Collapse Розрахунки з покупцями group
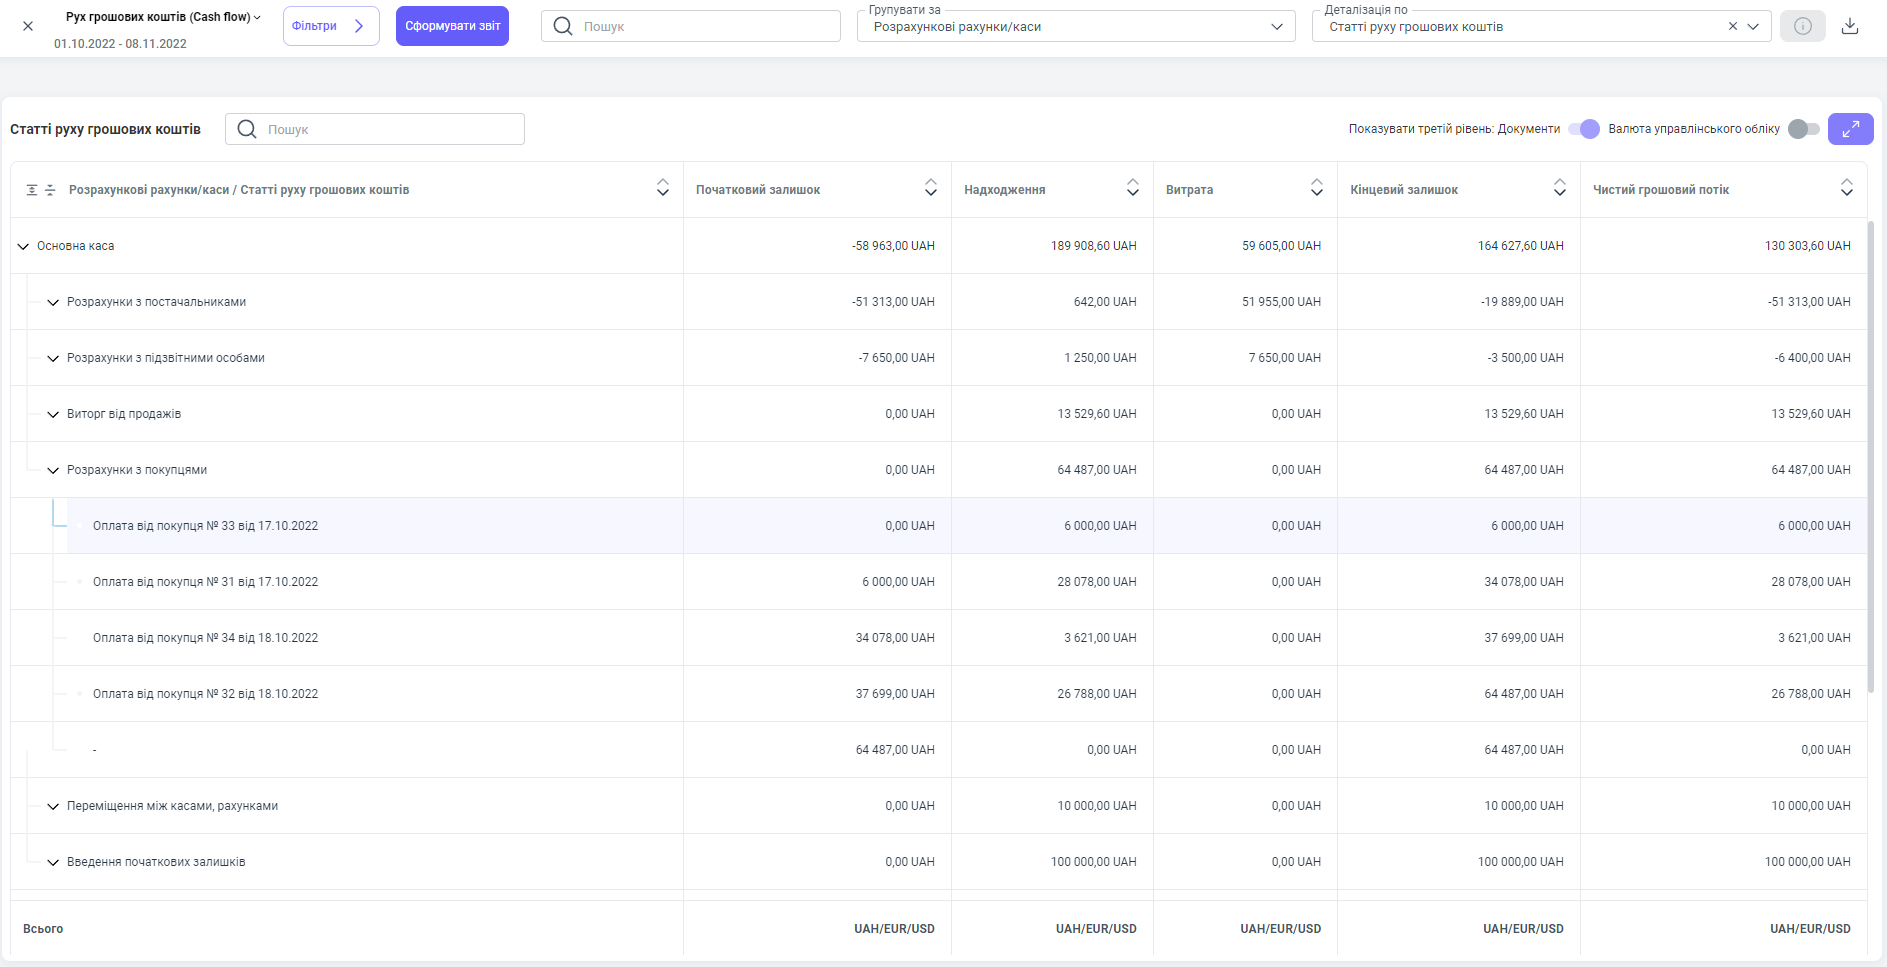The width and height of the screenshot is (1887, 967). tap(53, 470)
